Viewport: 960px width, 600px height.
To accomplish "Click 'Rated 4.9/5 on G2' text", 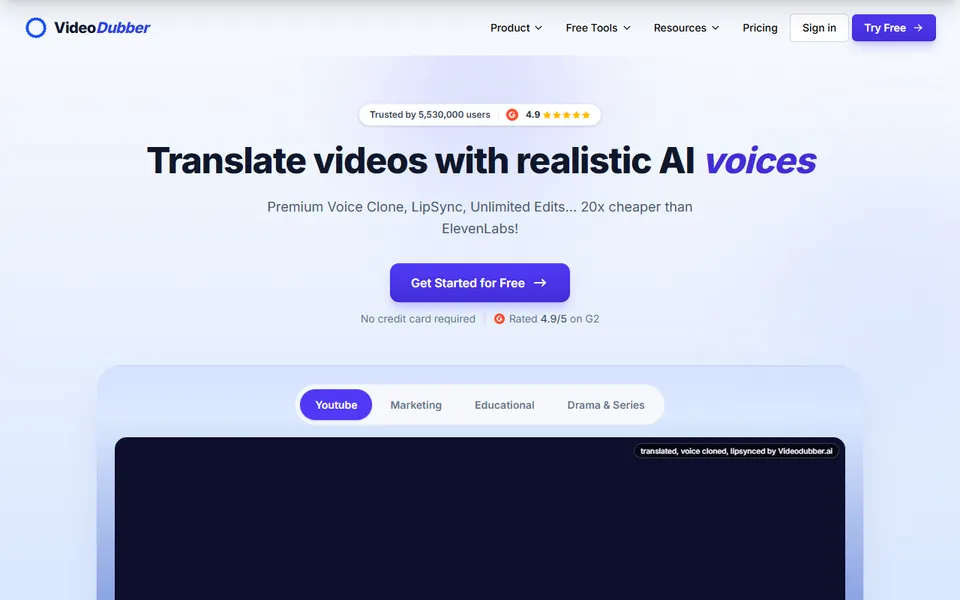I will (x=554, y=318).
